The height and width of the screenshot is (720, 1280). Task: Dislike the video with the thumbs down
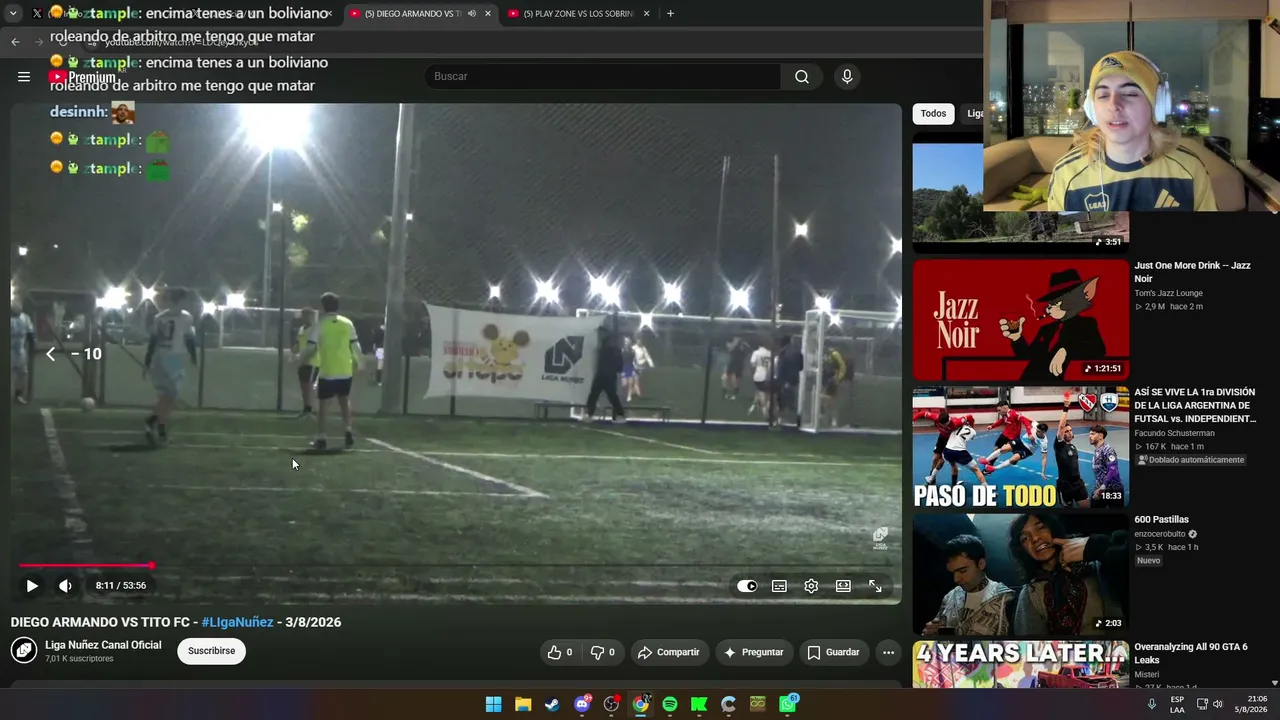point(602,652)
